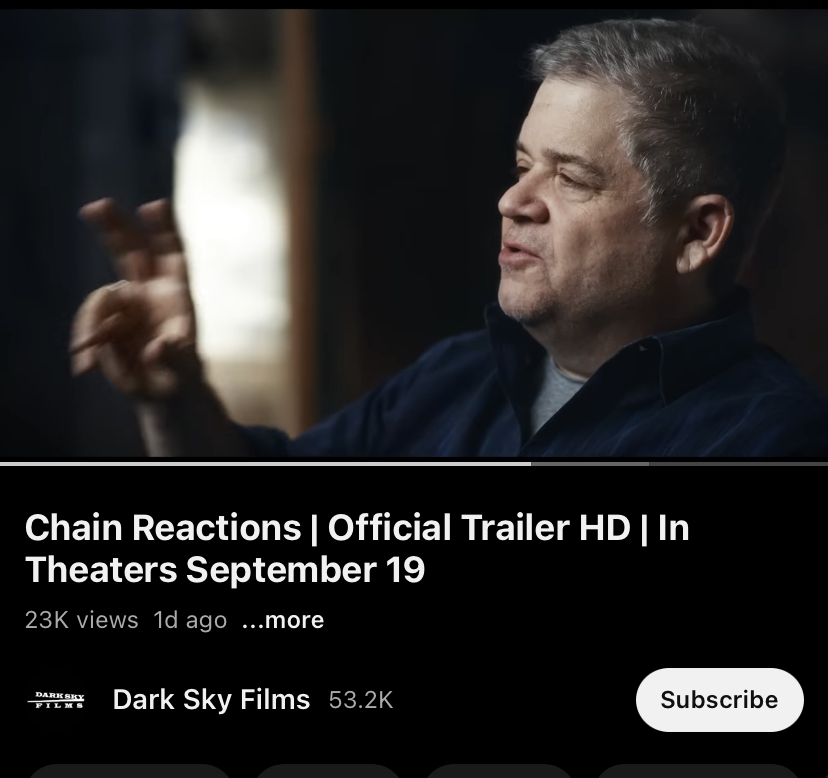
Task: Seek on the video progress bar
Action: [414, 464]
